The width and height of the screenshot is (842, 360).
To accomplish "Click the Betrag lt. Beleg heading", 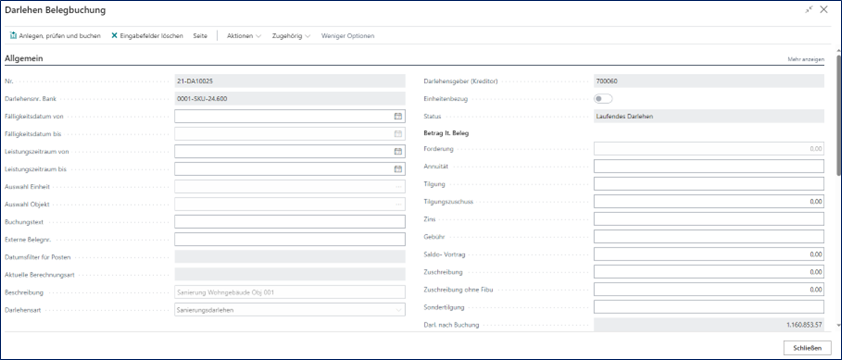I will (447, 133).
